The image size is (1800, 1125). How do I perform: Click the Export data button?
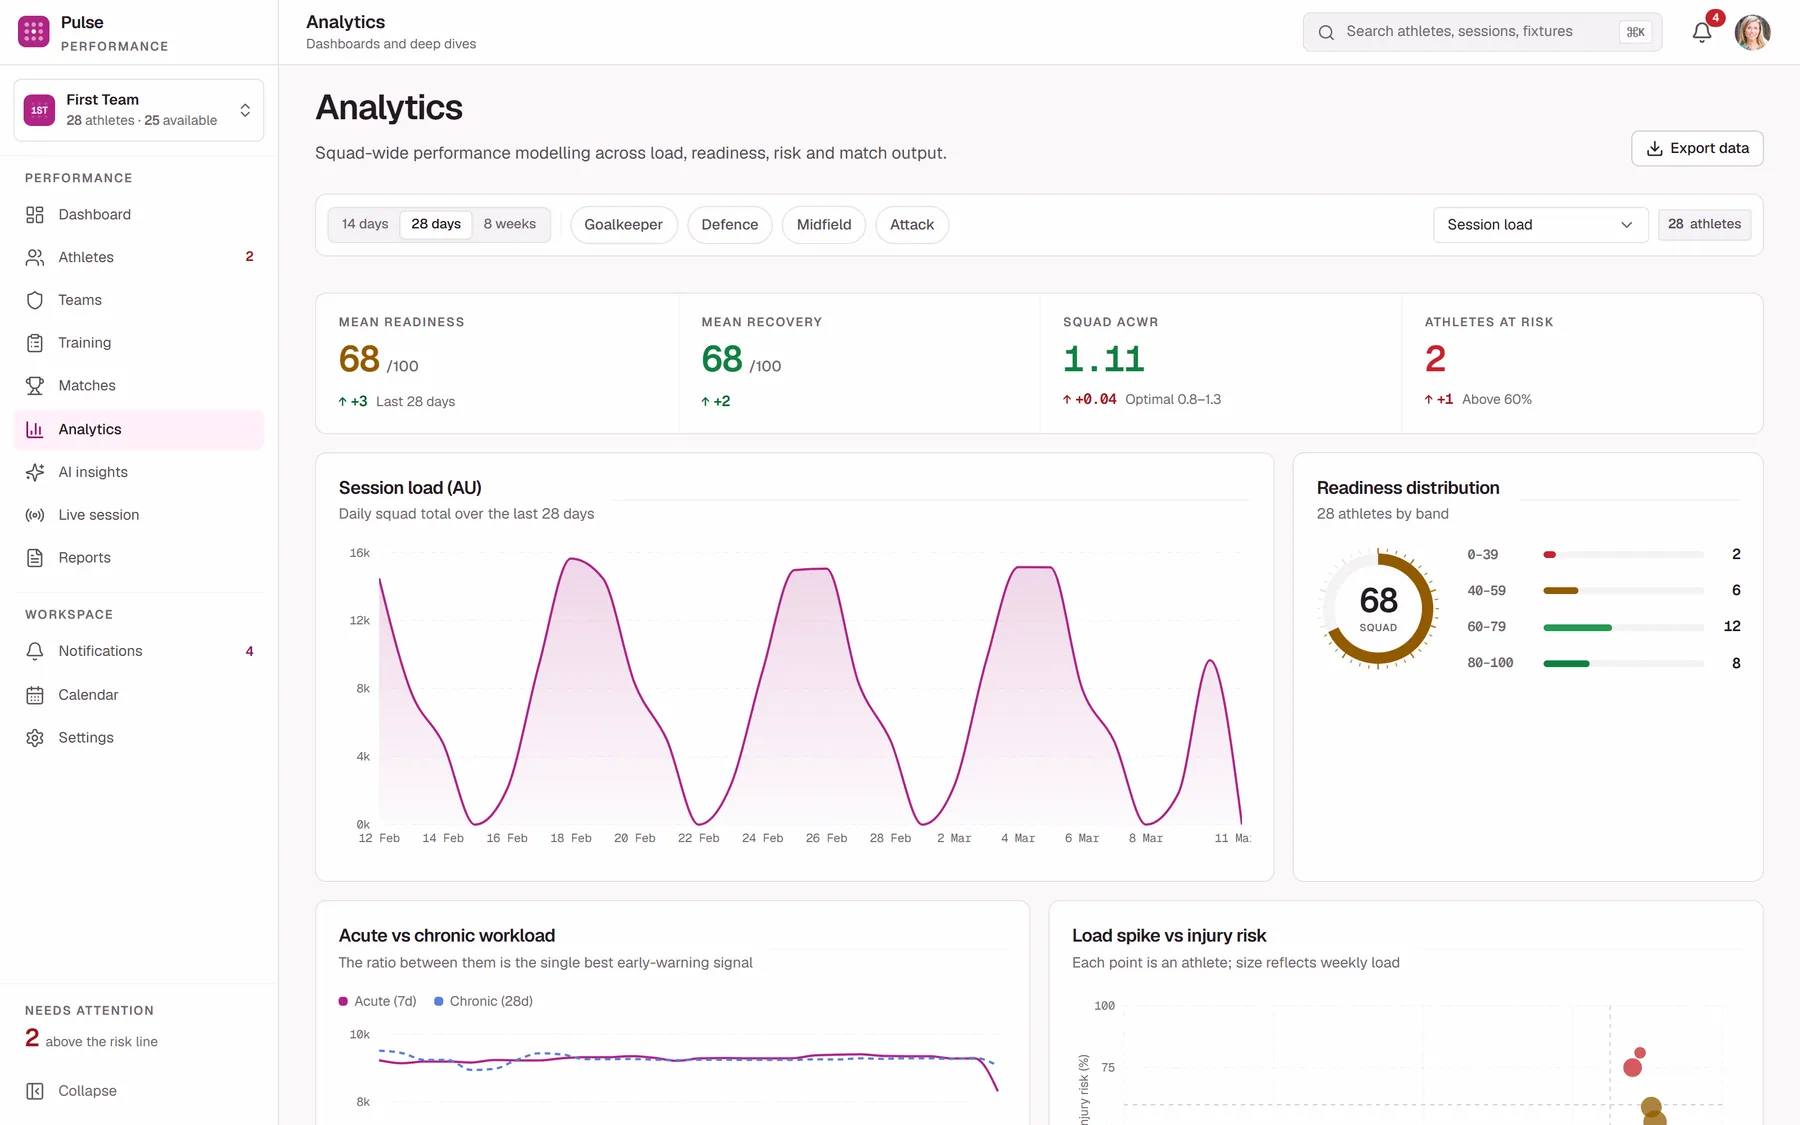(1697, 148)
